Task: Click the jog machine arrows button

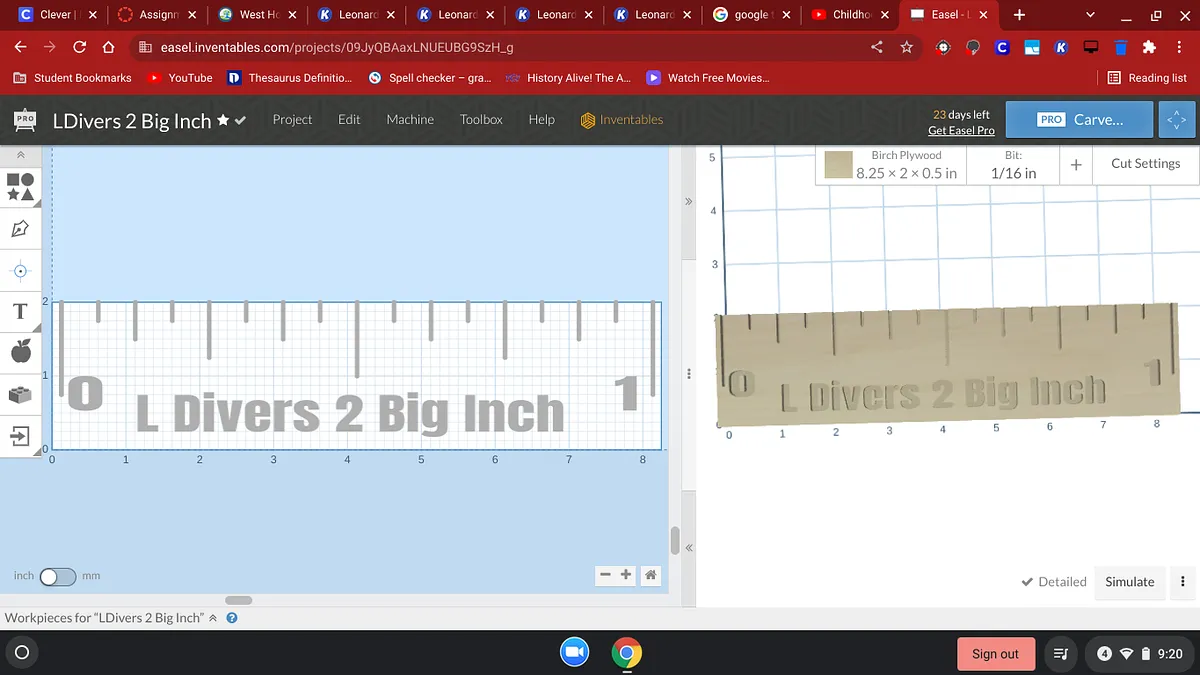Action: pyautogui.click(x=1175, y=120)
